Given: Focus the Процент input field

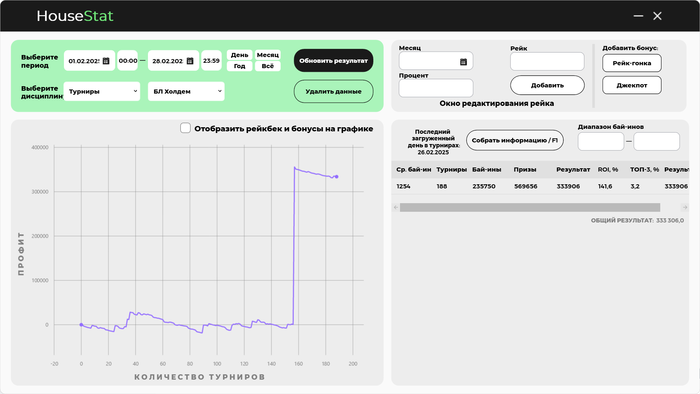Looking at the screenshot, I should point(436,88).
